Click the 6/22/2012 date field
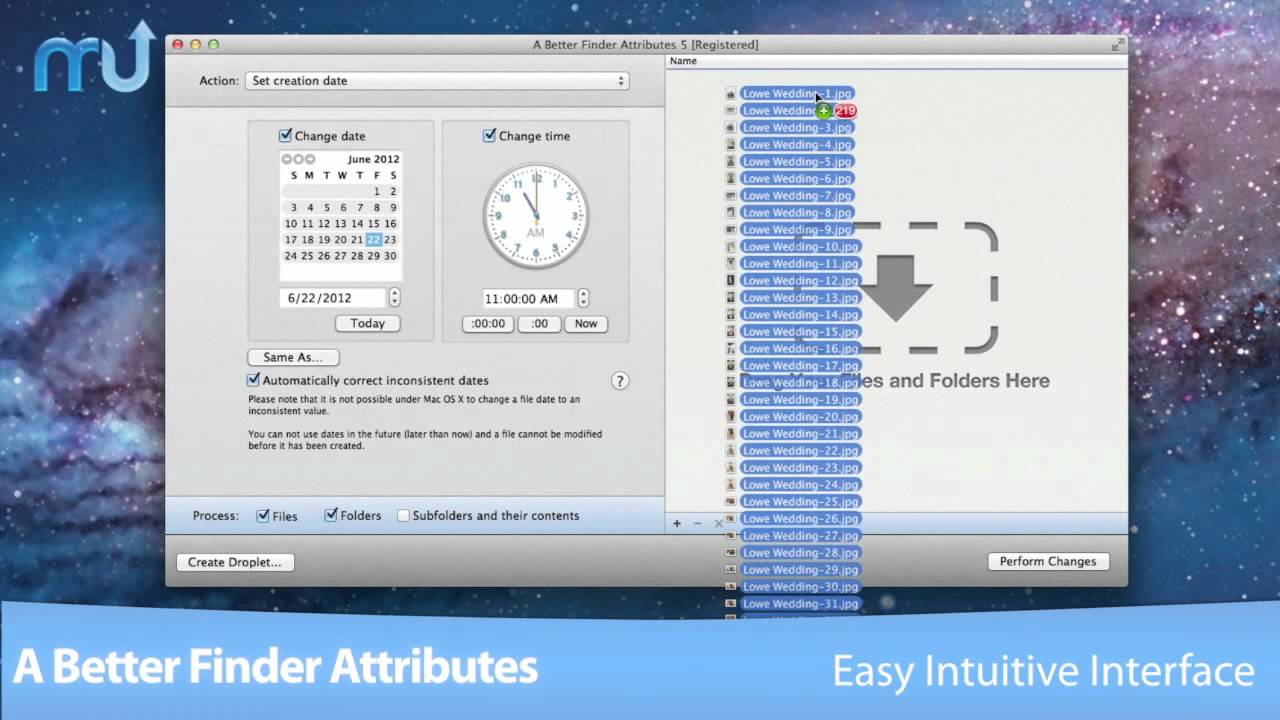1280x720 pixels. 332,298
